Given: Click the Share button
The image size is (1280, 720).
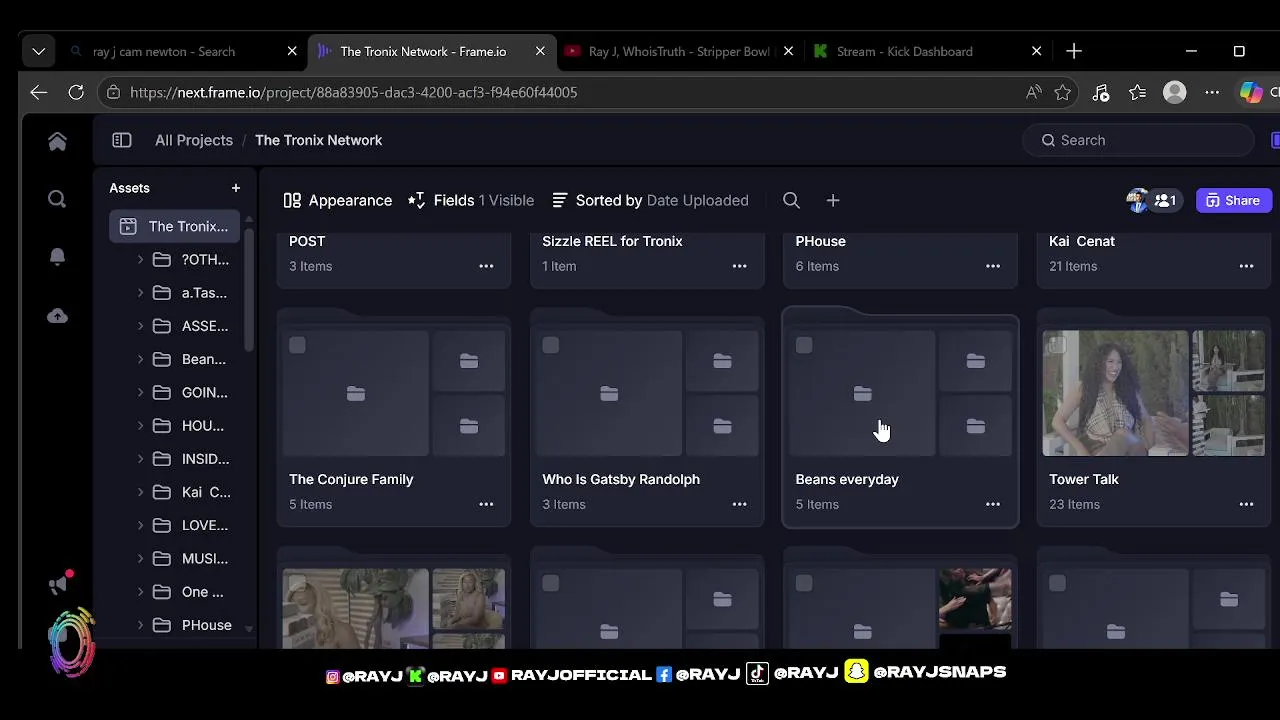Looking at the screenshot, I should tap(1233, 200).
